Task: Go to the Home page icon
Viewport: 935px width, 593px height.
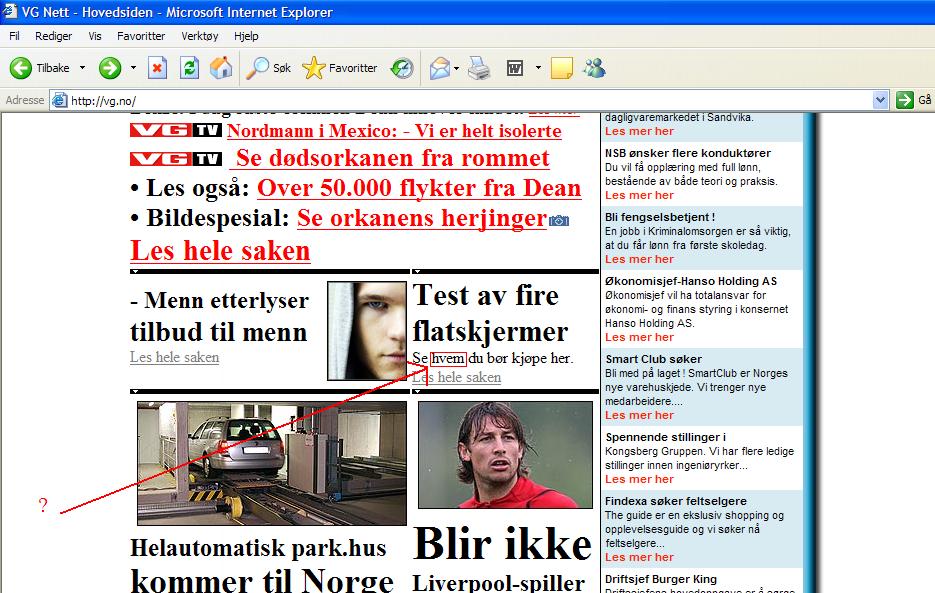Action: [221, 68]
